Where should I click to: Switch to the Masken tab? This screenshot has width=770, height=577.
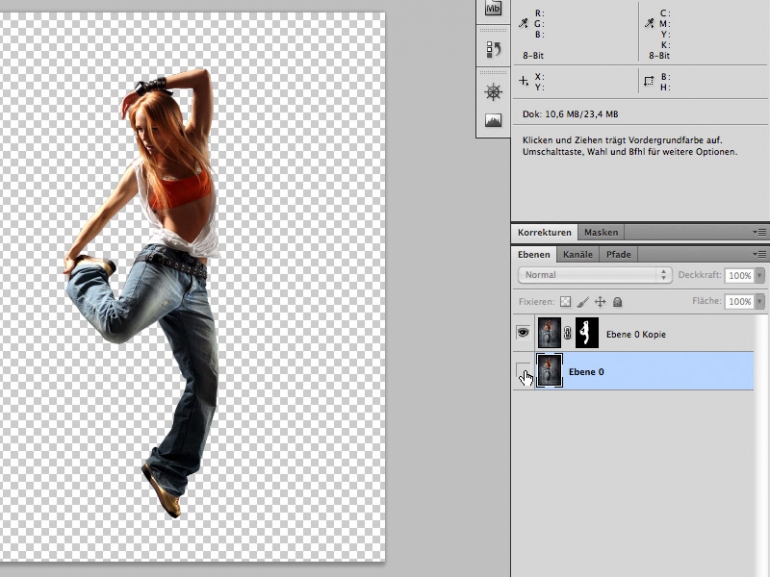[x=601, y=232]
